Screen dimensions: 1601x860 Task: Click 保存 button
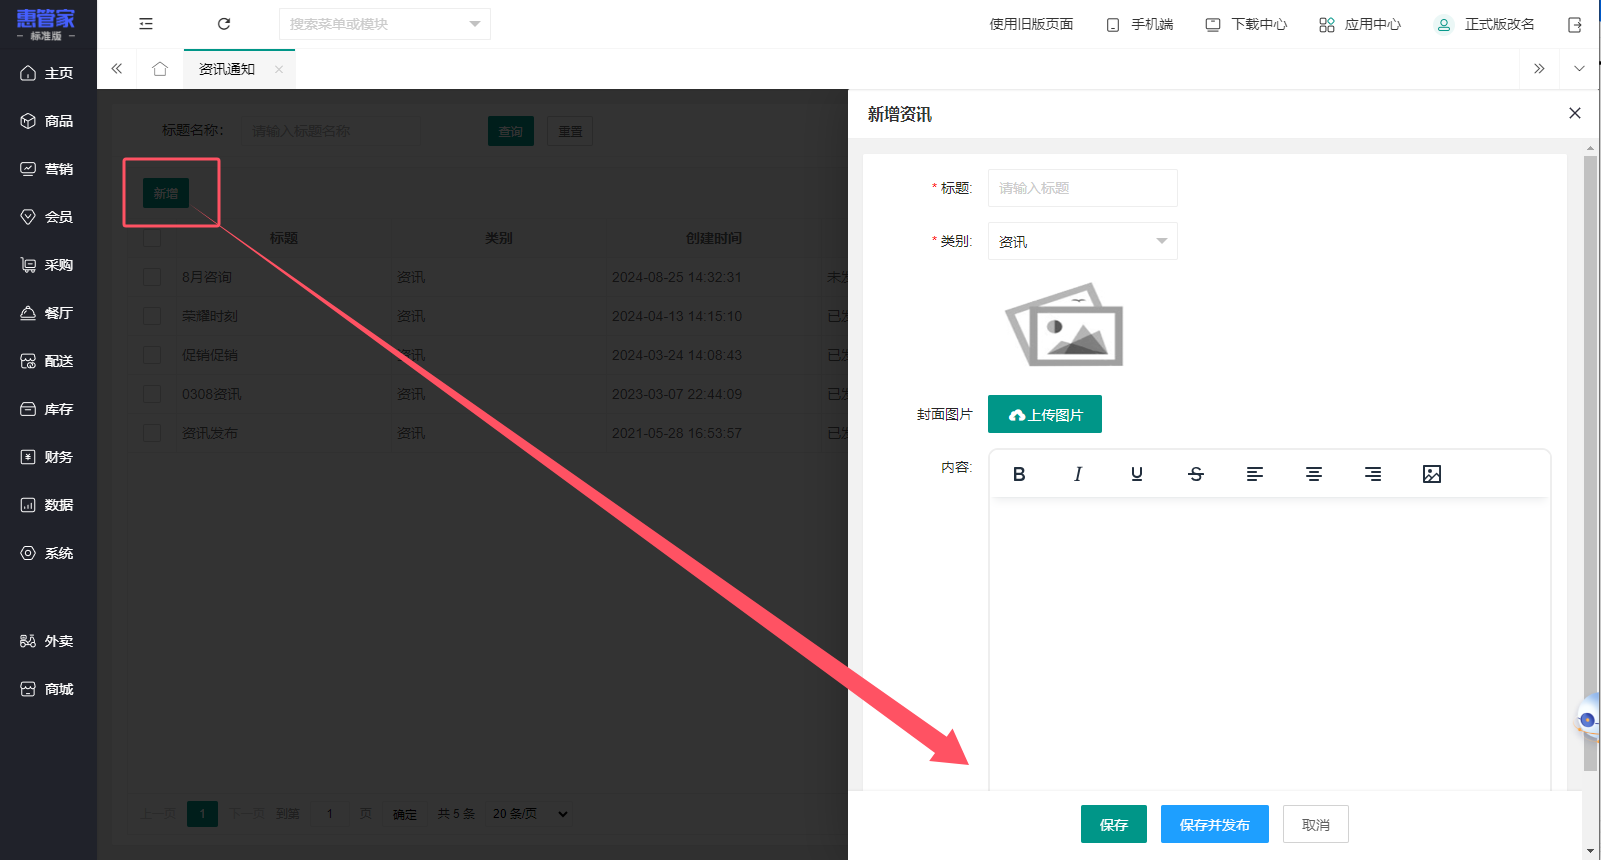pos(1114,824)
